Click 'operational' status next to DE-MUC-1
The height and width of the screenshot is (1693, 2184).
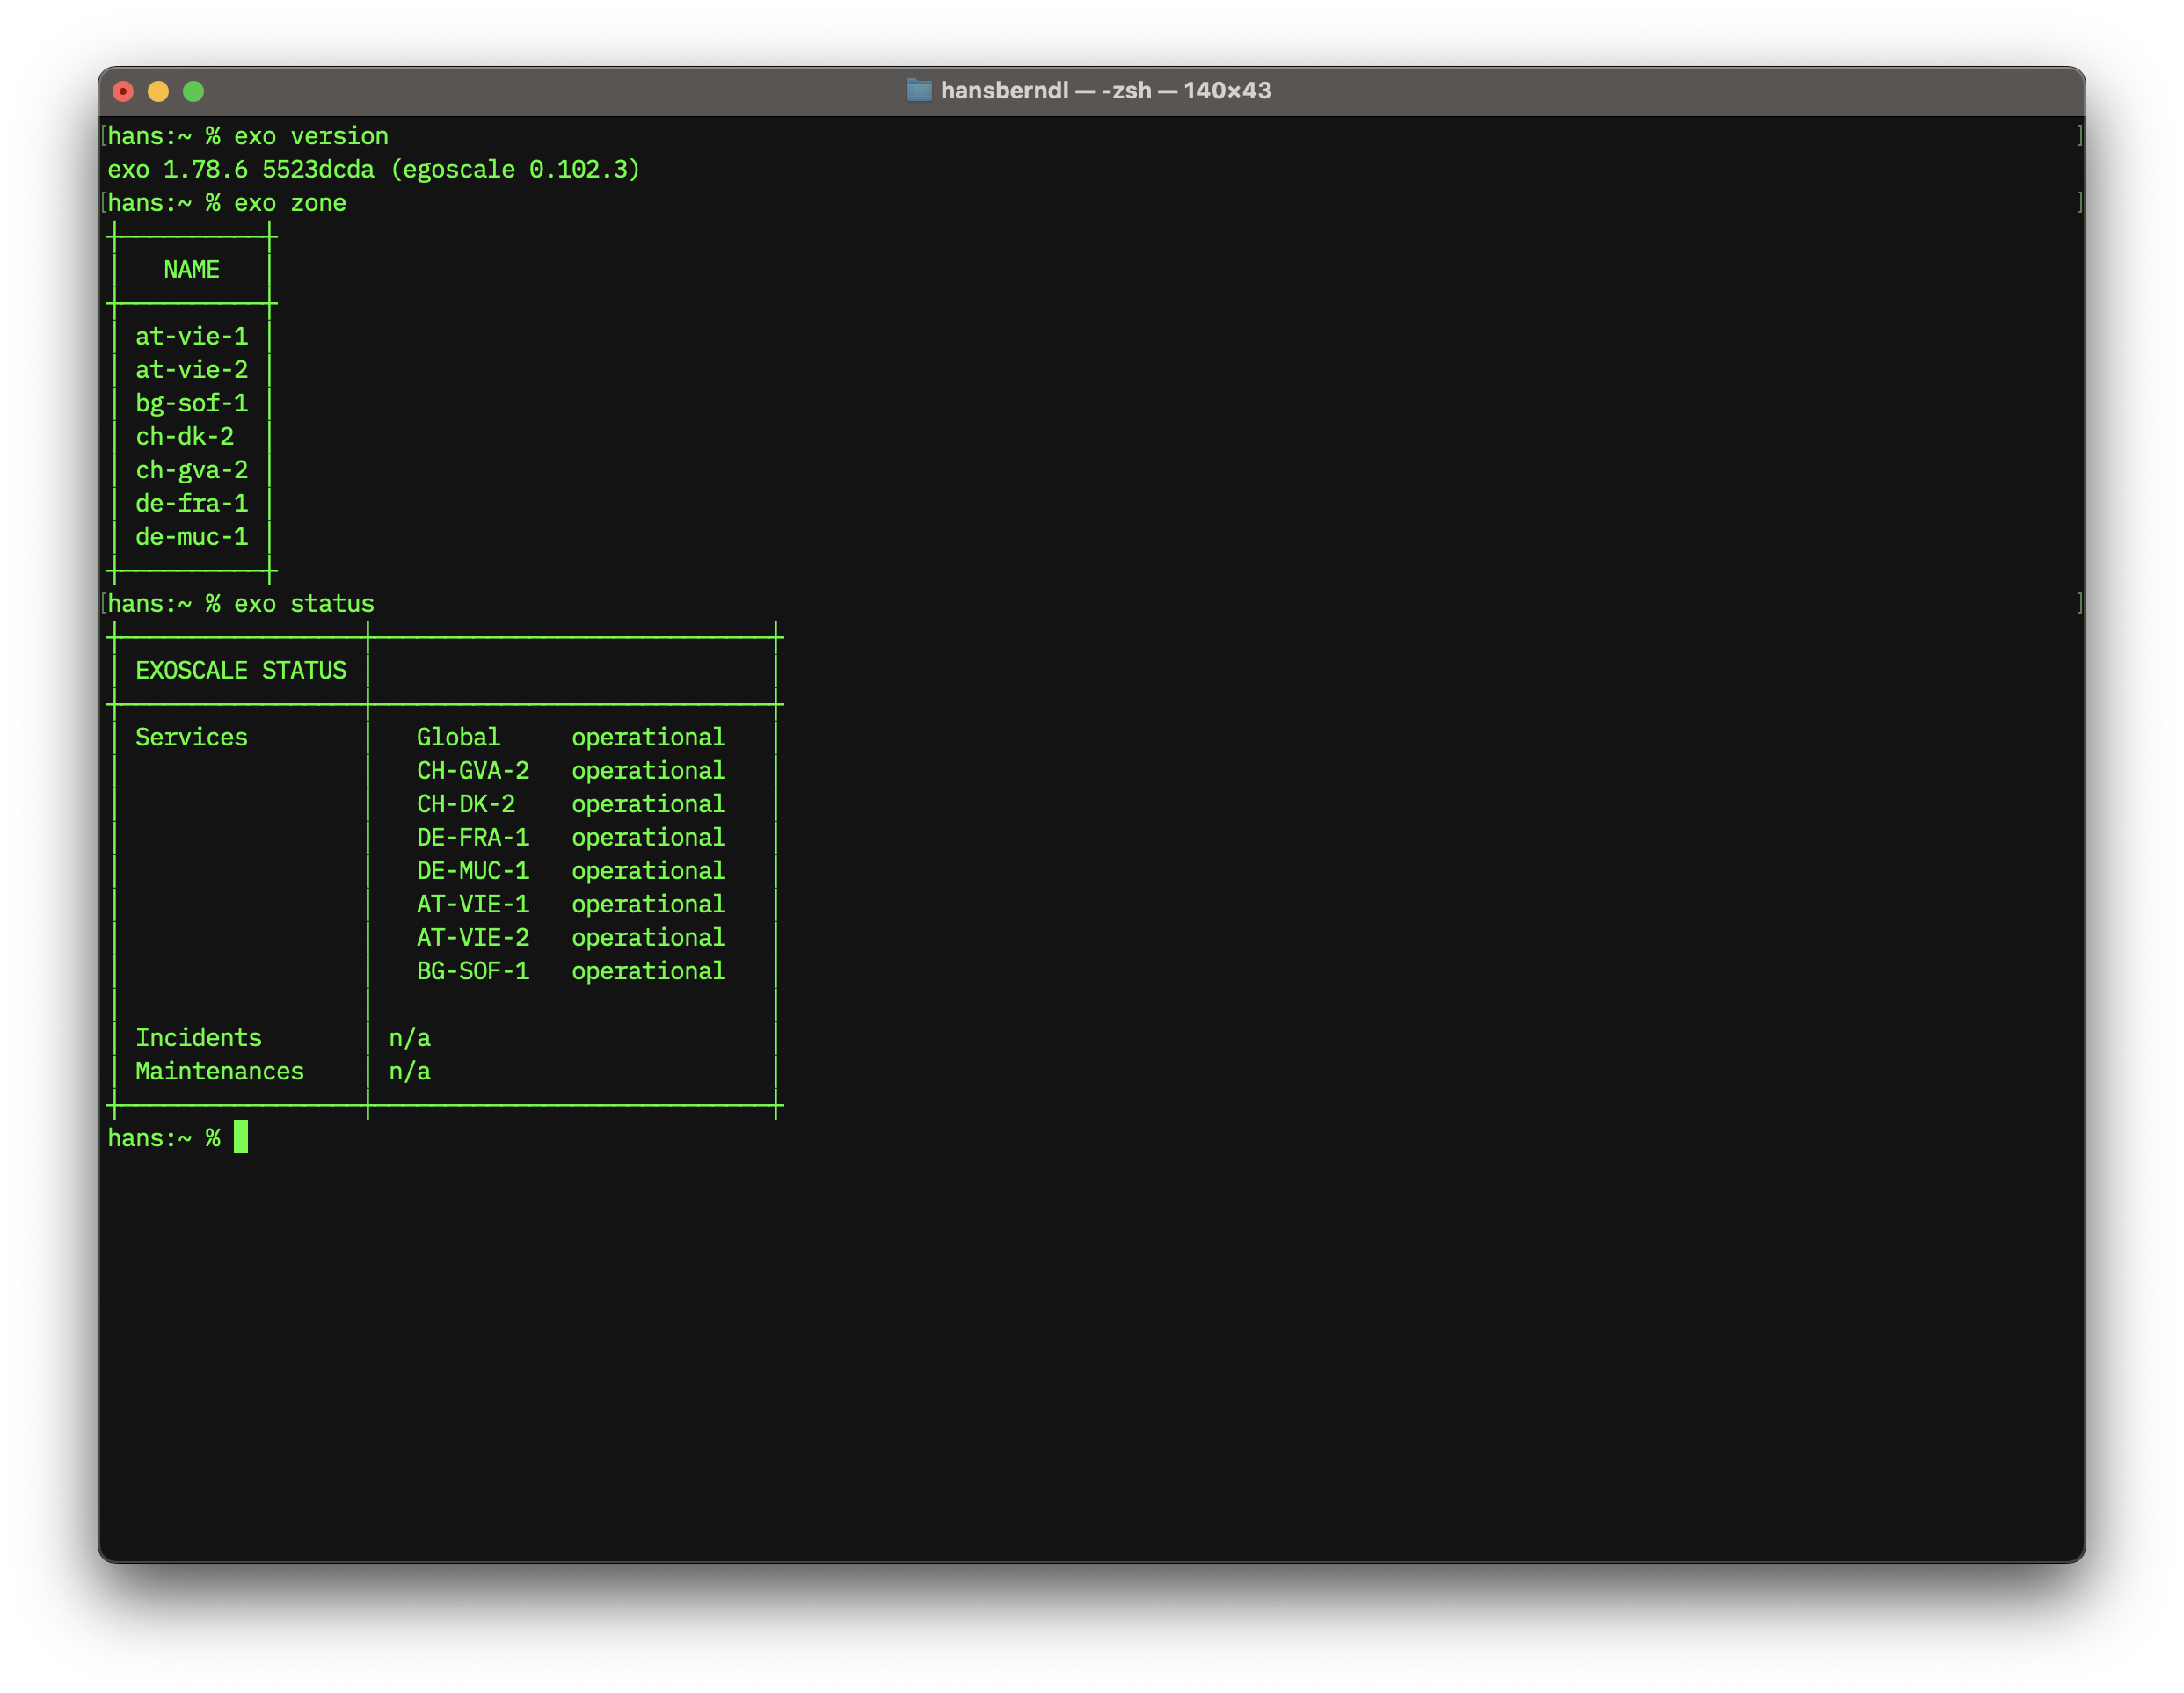pos(648,871)
